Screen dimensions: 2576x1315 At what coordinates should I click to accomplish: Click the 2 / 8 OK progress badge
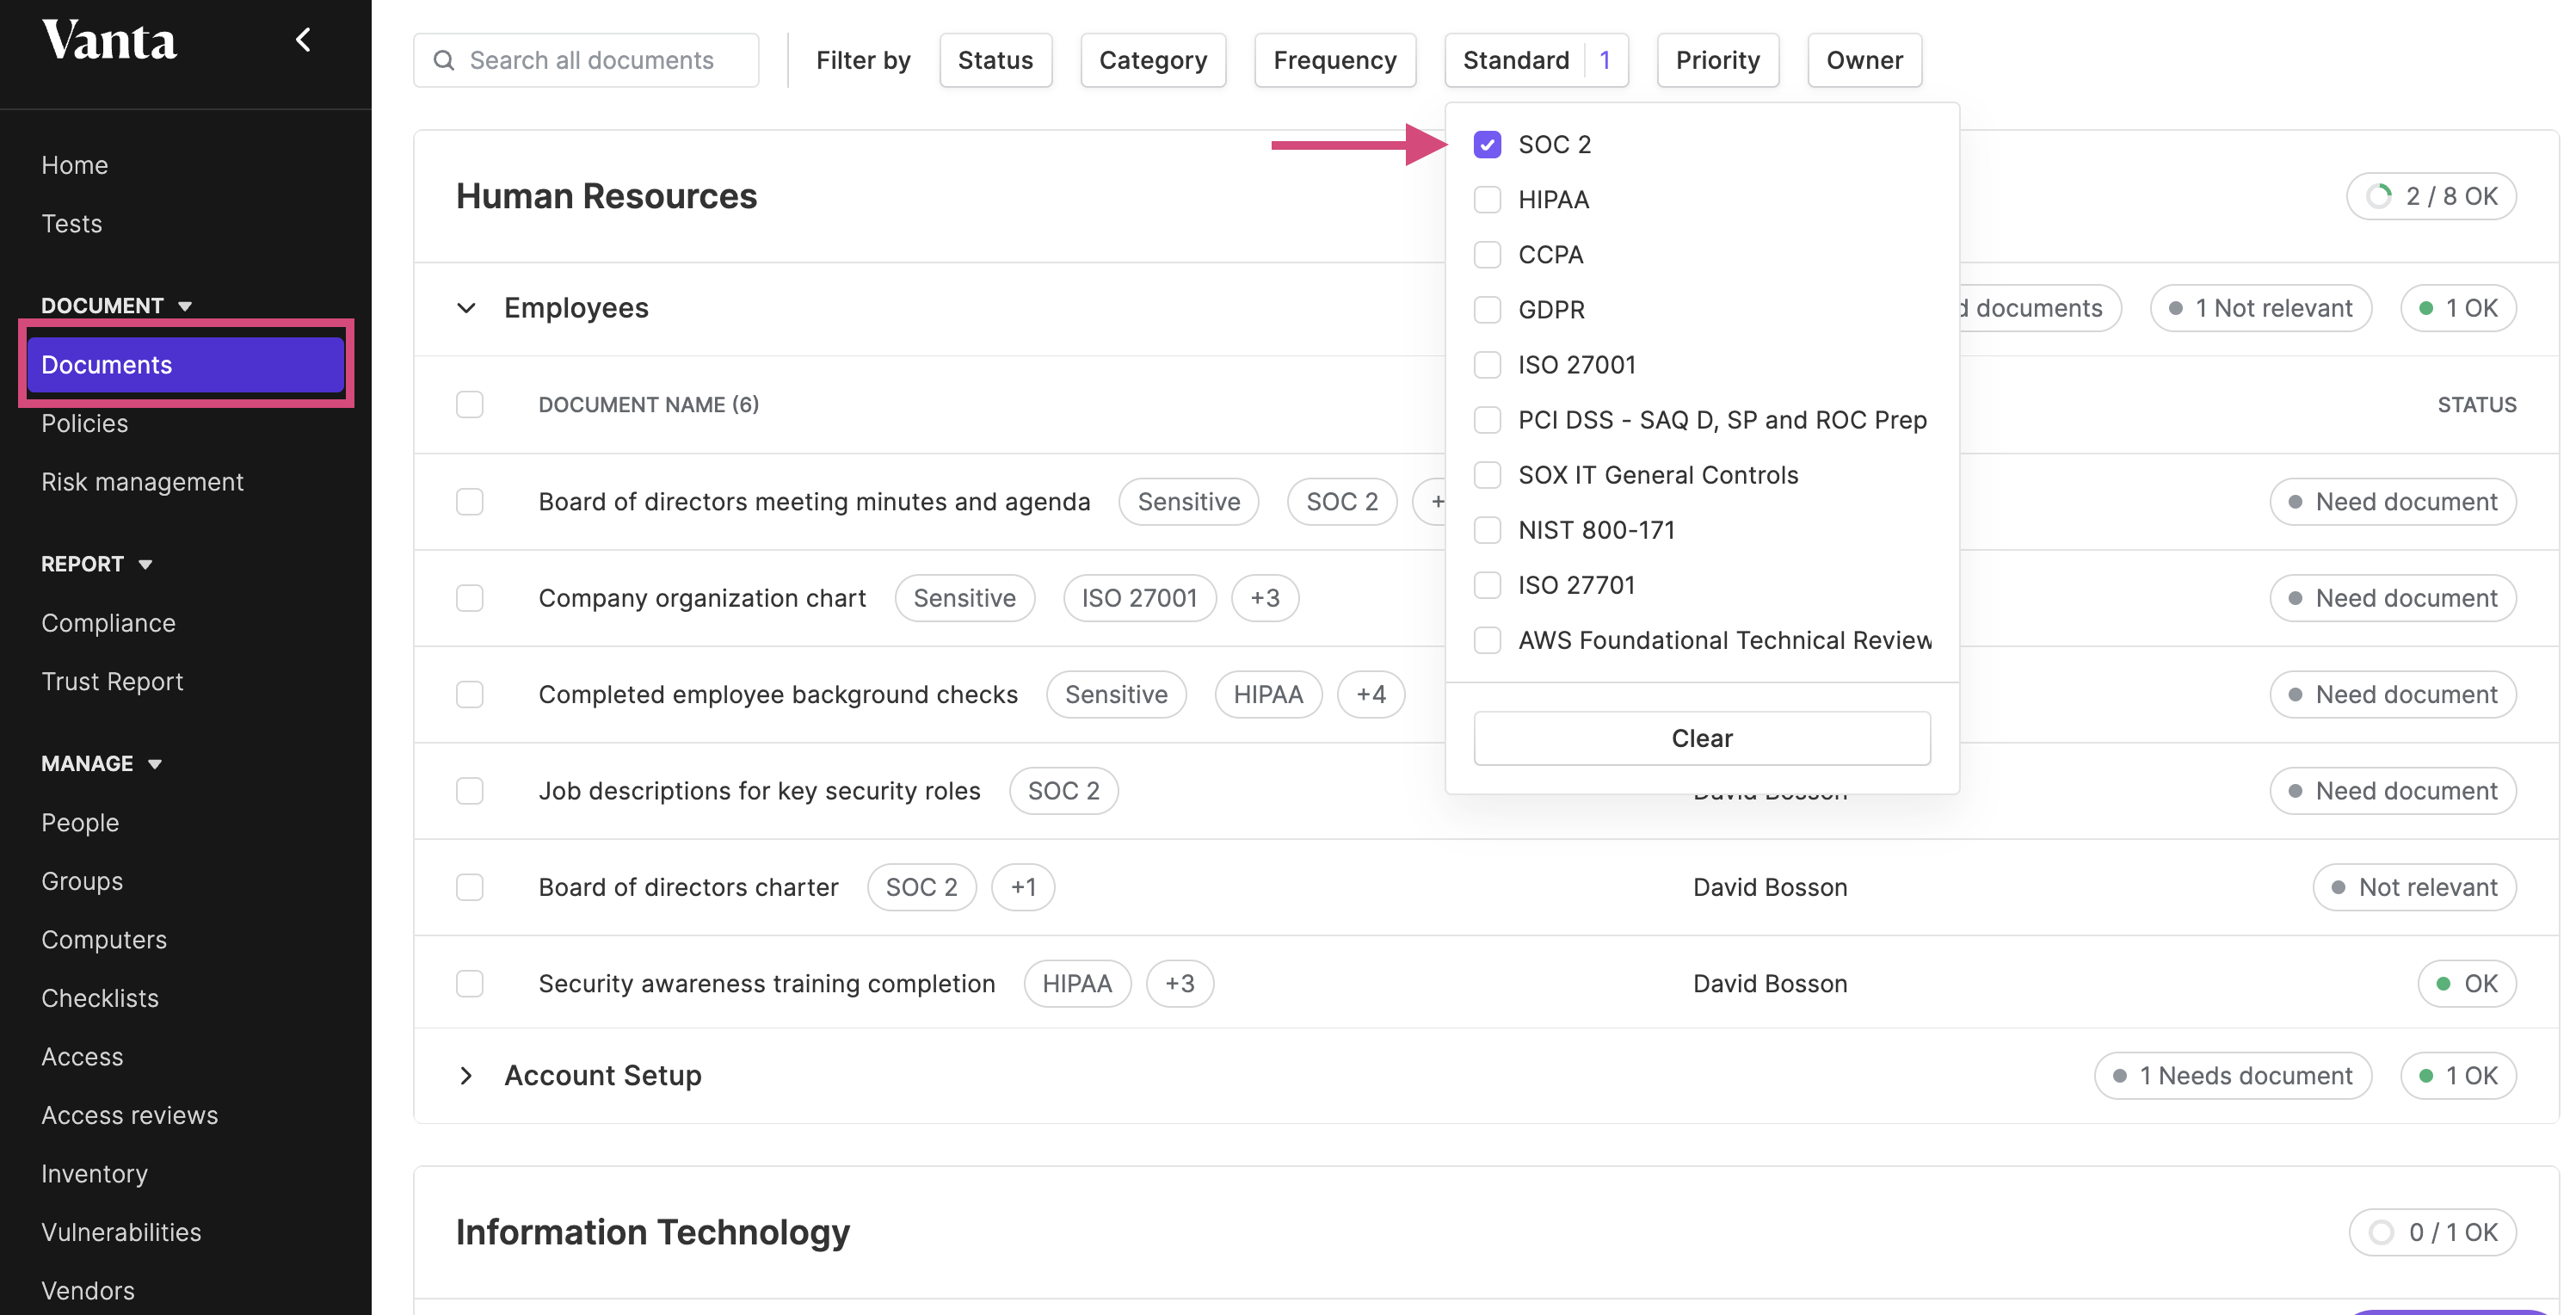point(2431,196)
